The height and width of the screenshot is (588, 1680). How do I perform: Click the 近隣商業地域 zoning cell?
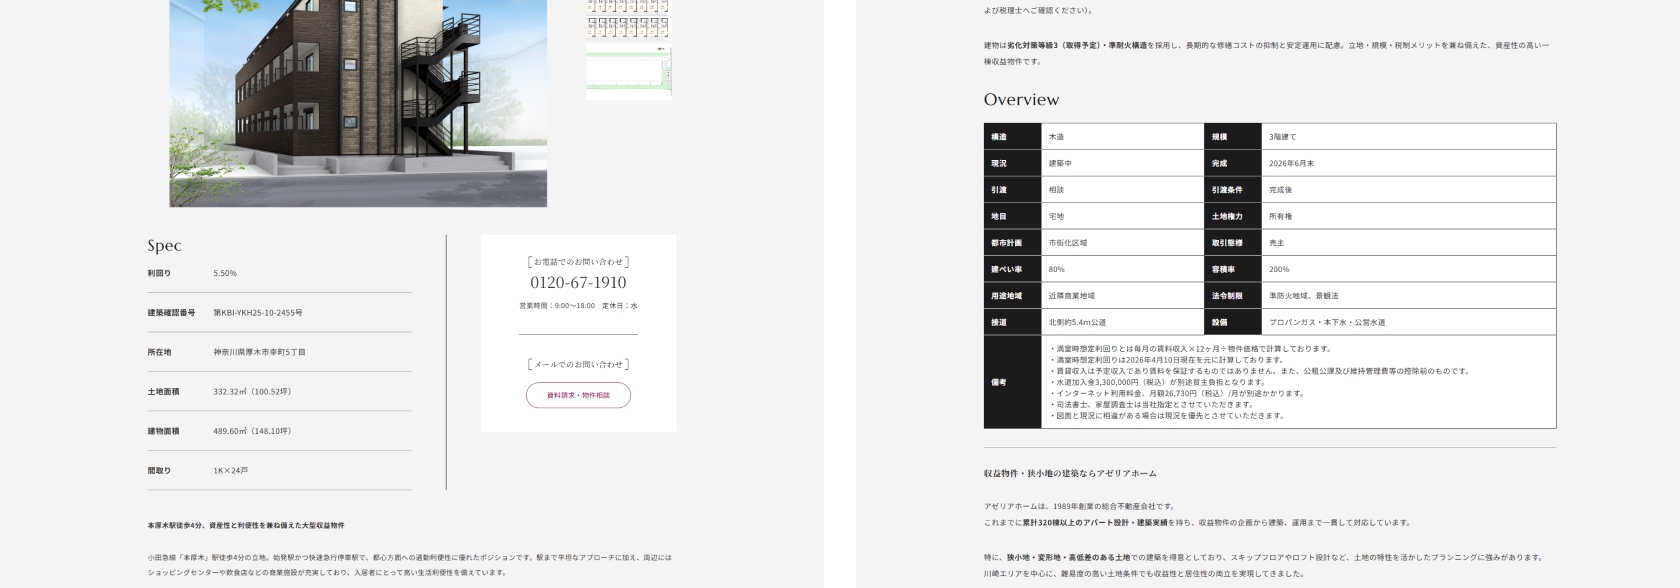pos(1072,296)
